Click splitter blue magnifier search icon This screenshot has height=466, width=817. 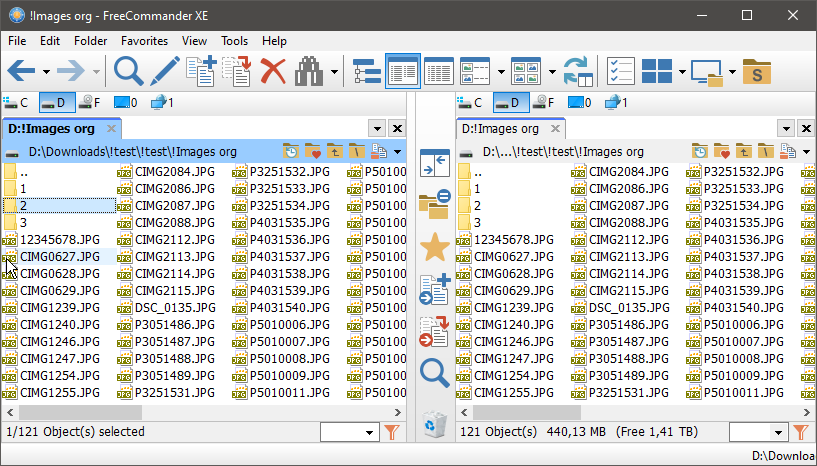[435, 373]
